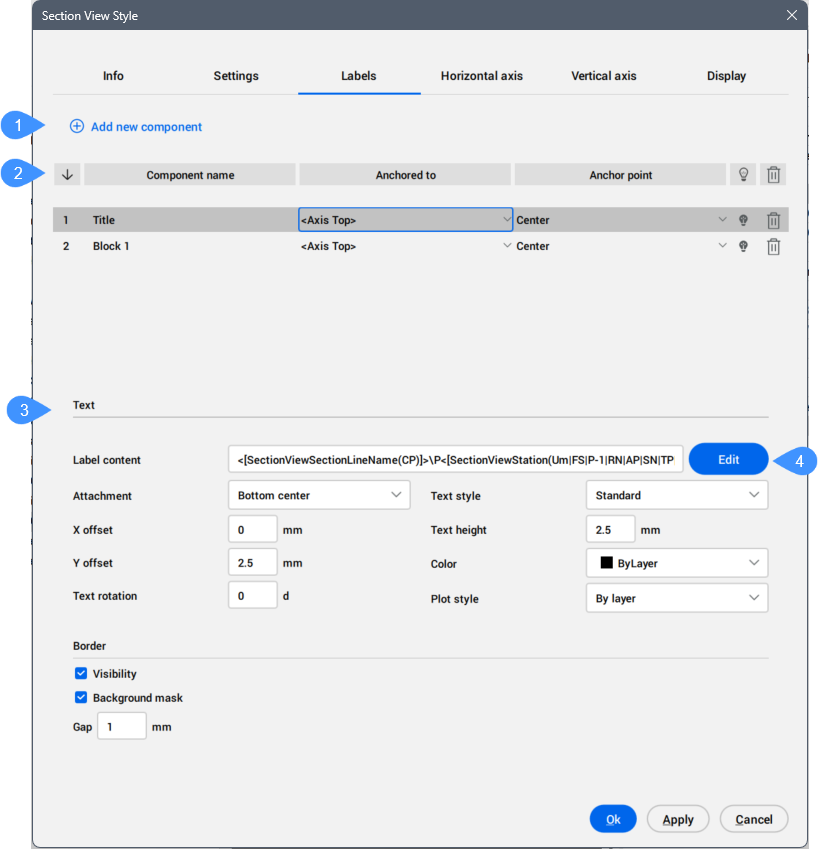The width and height of the screenshot is (818, 849).
Task: Click the plus icon beside Add new component
Action: 77,127
